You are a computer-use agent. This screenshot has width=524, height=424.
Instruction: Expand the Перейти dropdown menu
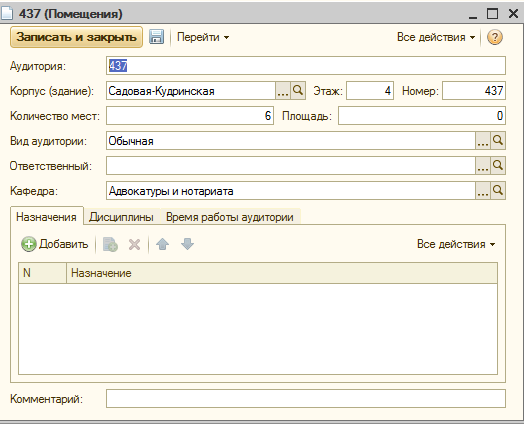(203, 37)
